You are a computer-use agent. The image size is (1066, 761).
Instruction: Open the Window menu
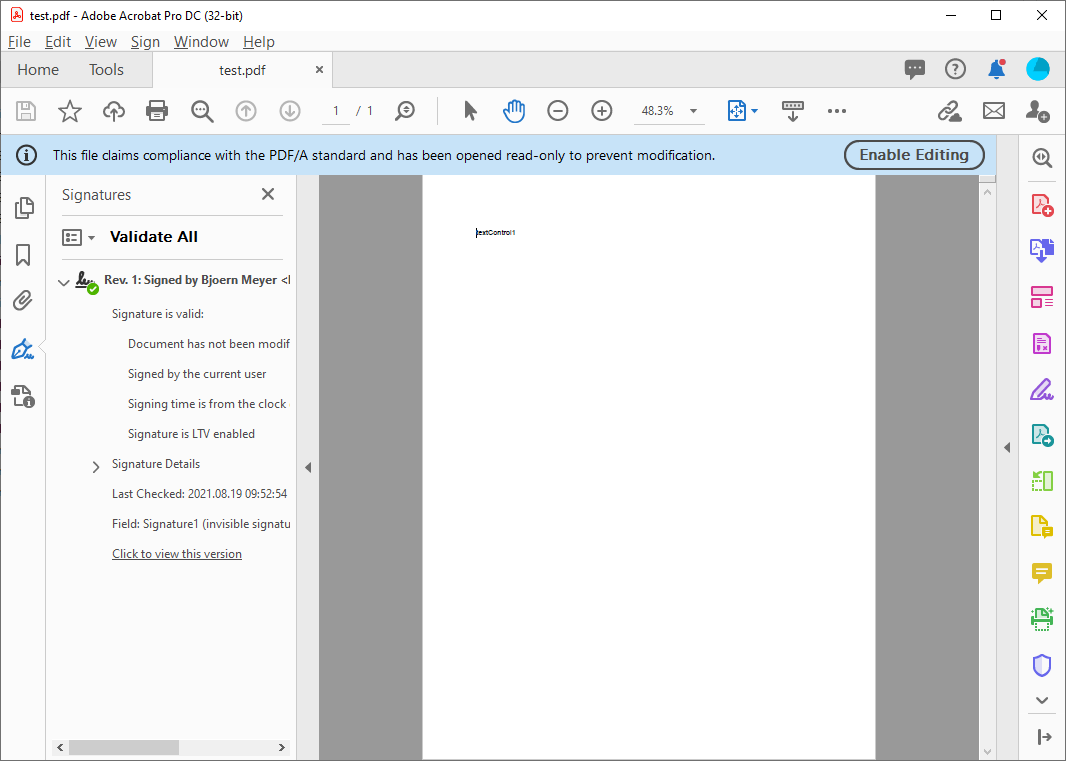201,42
